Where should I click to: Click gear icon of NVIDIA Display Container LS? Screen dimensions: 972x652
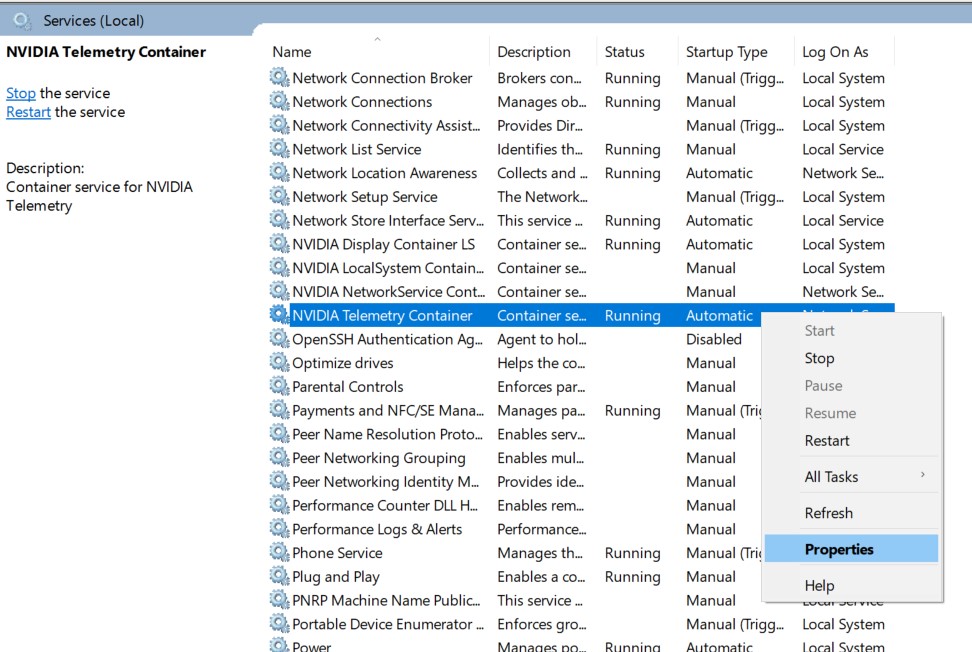click(x=279, y=244)
